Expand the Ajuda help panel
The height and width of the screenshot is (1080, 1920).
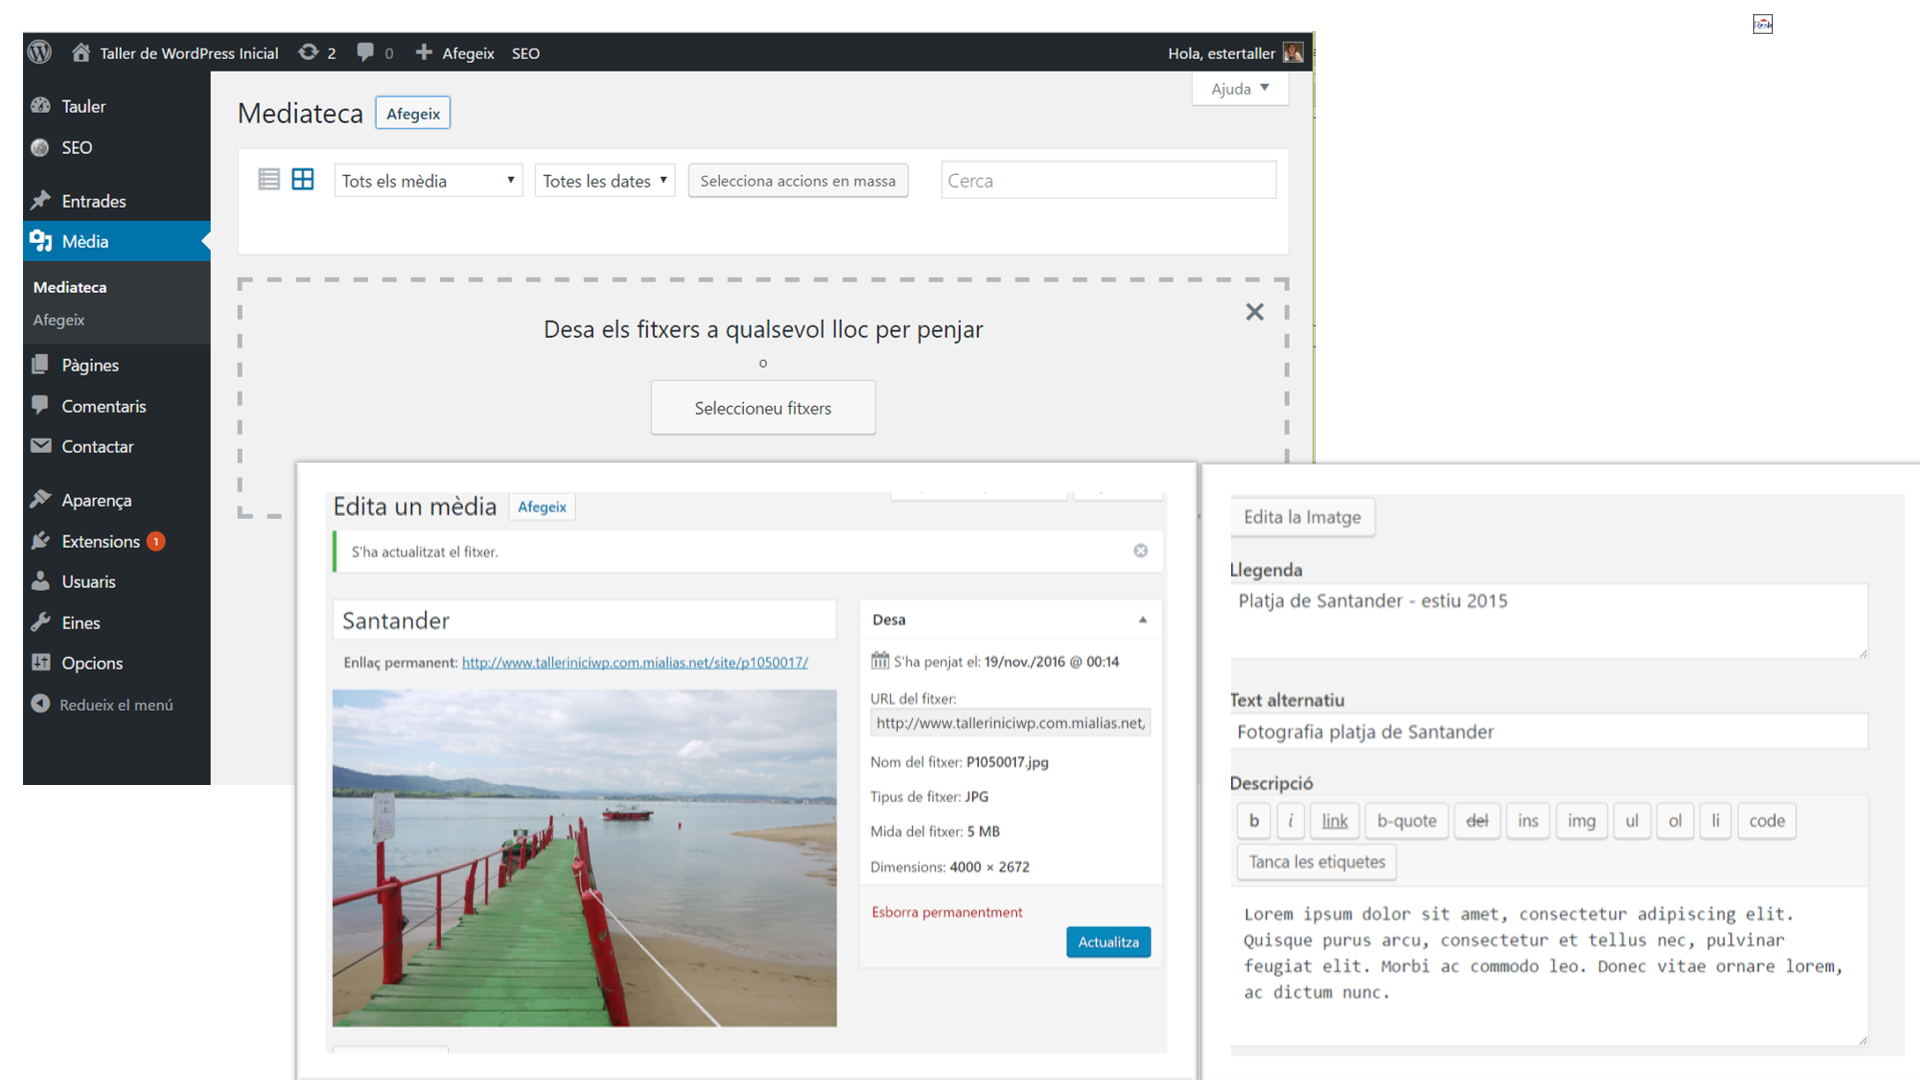click(x=1240, y=89)
